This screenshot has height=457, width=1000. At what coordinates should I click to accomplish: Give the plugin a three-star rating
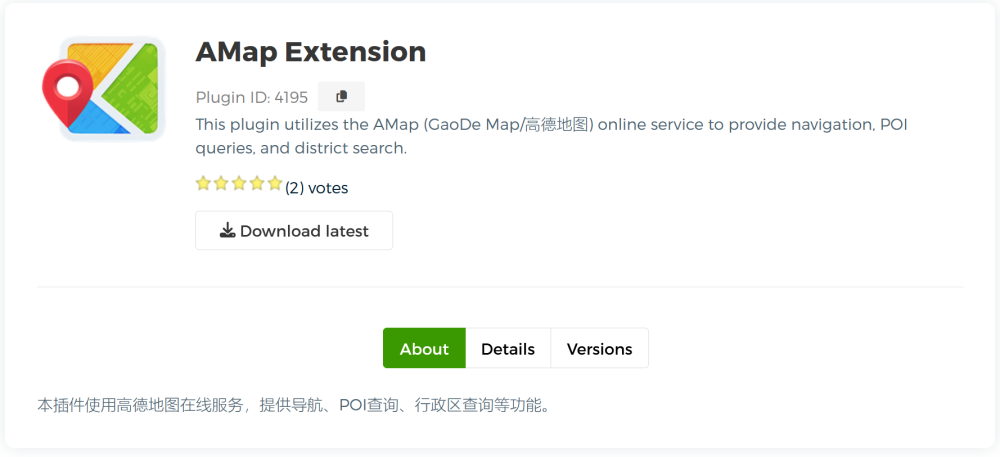[239, 183]
